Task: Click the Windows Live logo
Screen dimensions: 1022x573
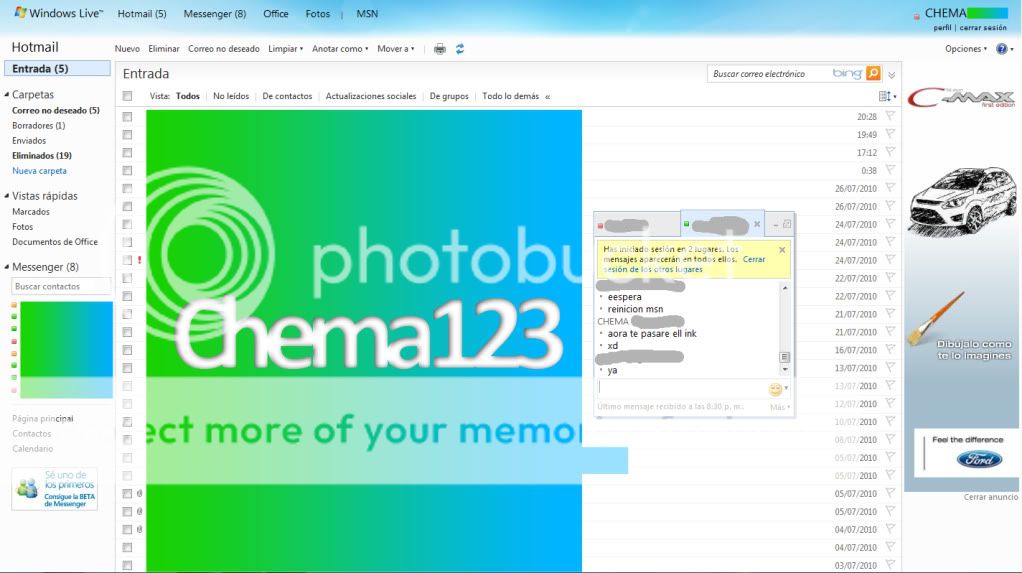Action: point(59,13)
